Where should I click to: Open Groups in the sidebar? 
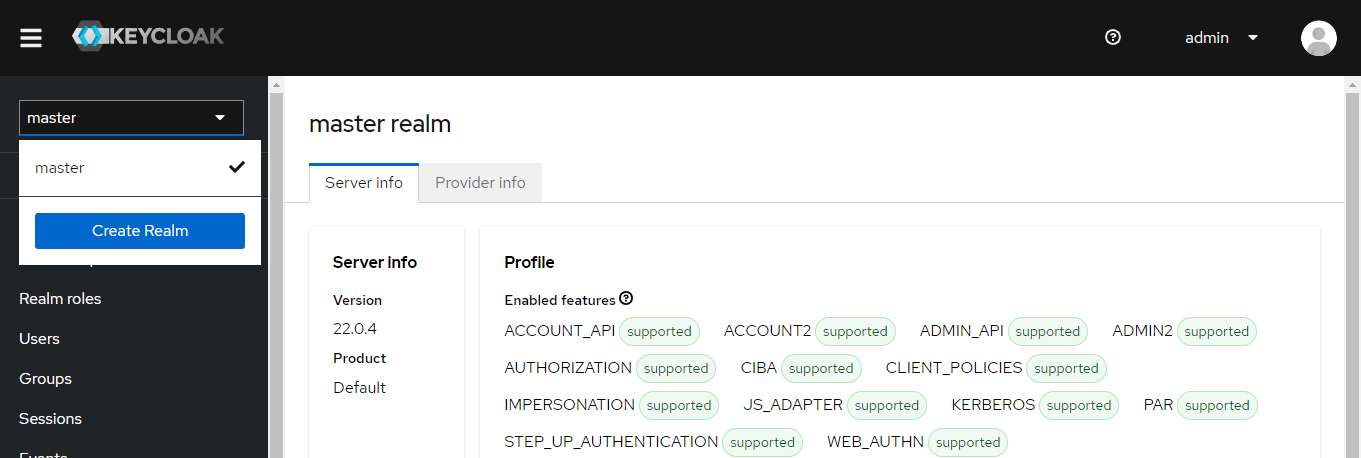45,379
